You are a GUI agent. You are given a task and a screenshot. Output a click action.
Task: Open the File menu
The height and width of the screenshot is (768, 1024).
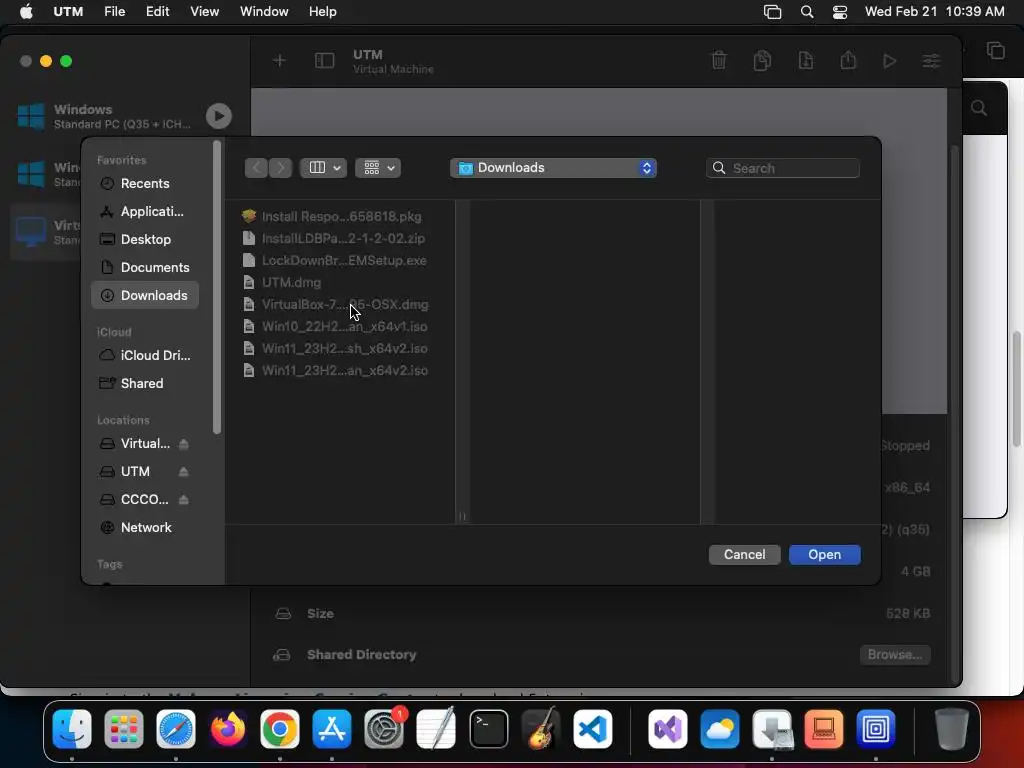pos(114,12)
